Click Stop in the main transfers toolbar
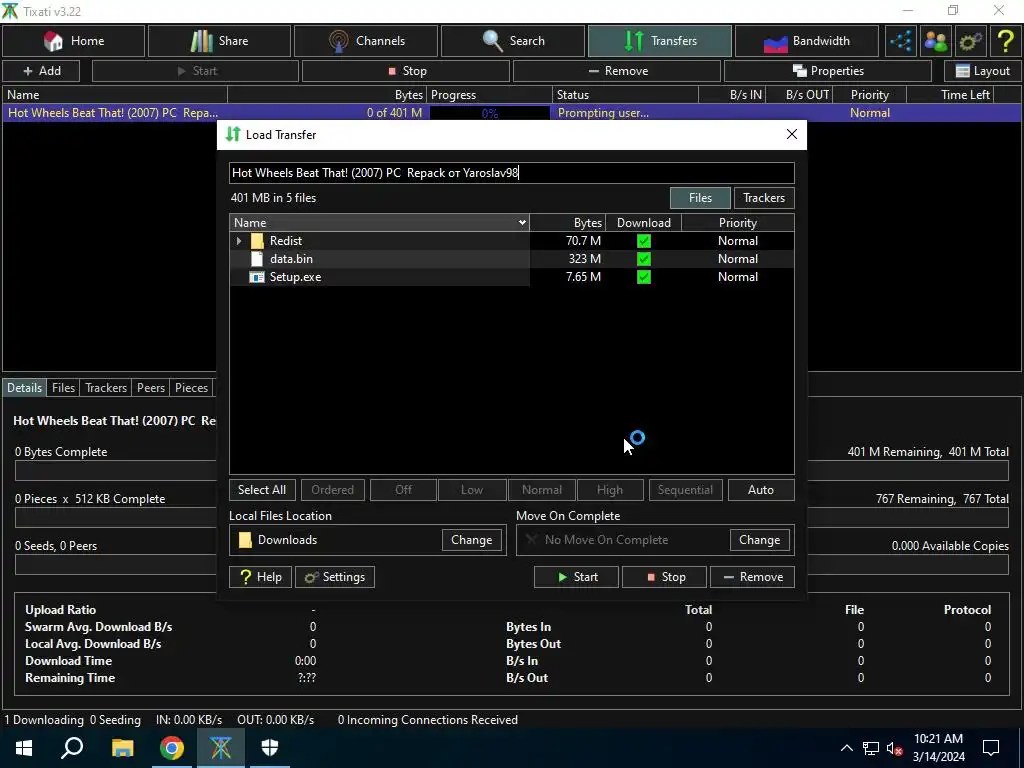This screenshot has height=768, width=1024. pyautogui.click(x=406, y=71)
